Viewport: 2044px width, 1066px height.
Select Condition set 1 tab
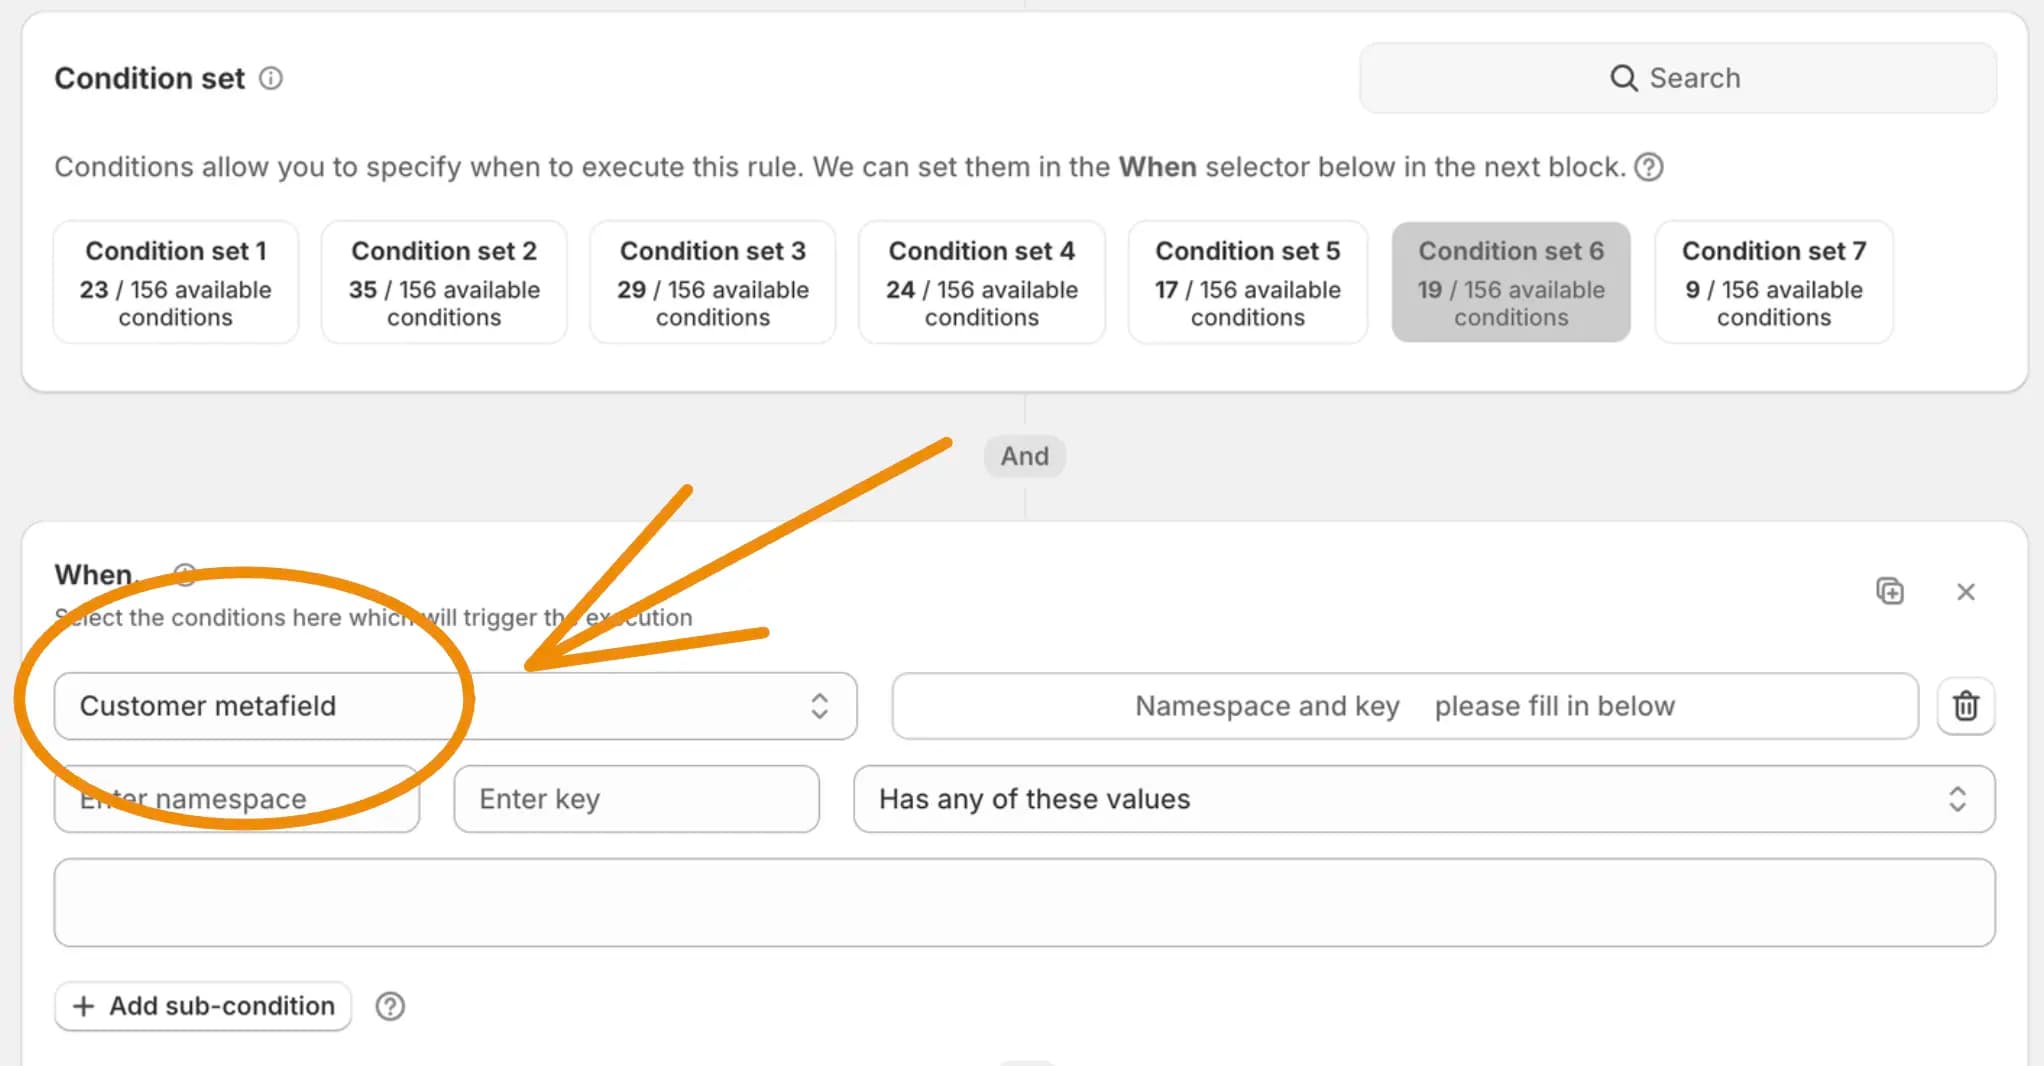(176, 282)
